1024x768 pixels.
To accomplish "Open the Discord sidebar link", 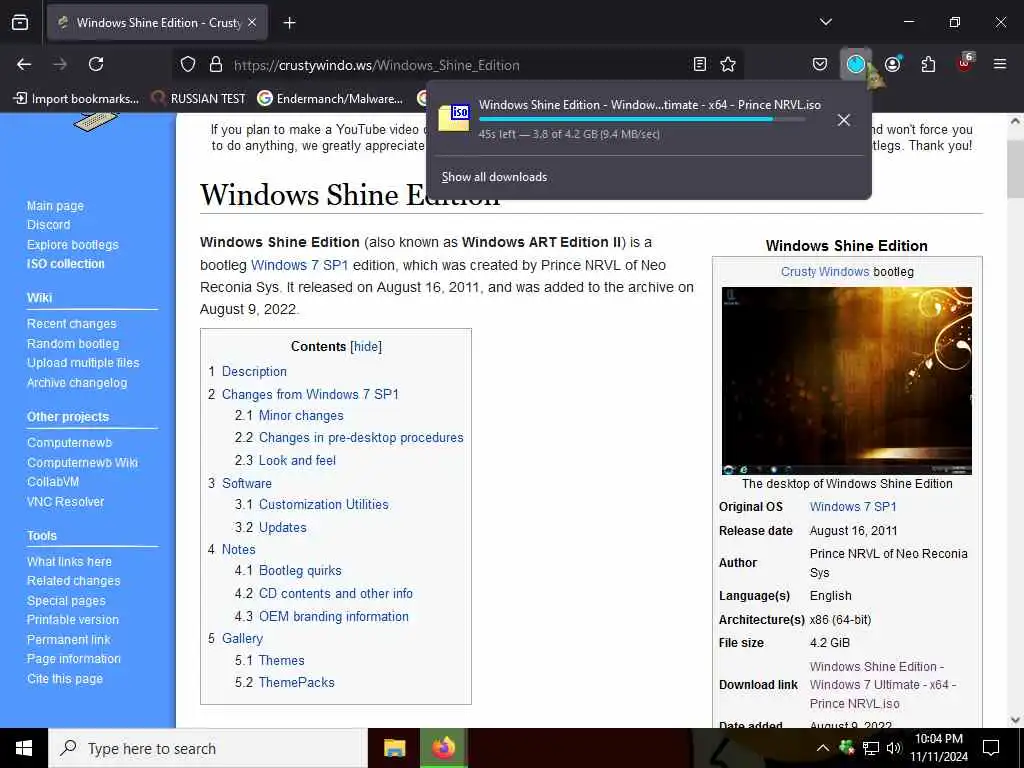I will point(48,225).
